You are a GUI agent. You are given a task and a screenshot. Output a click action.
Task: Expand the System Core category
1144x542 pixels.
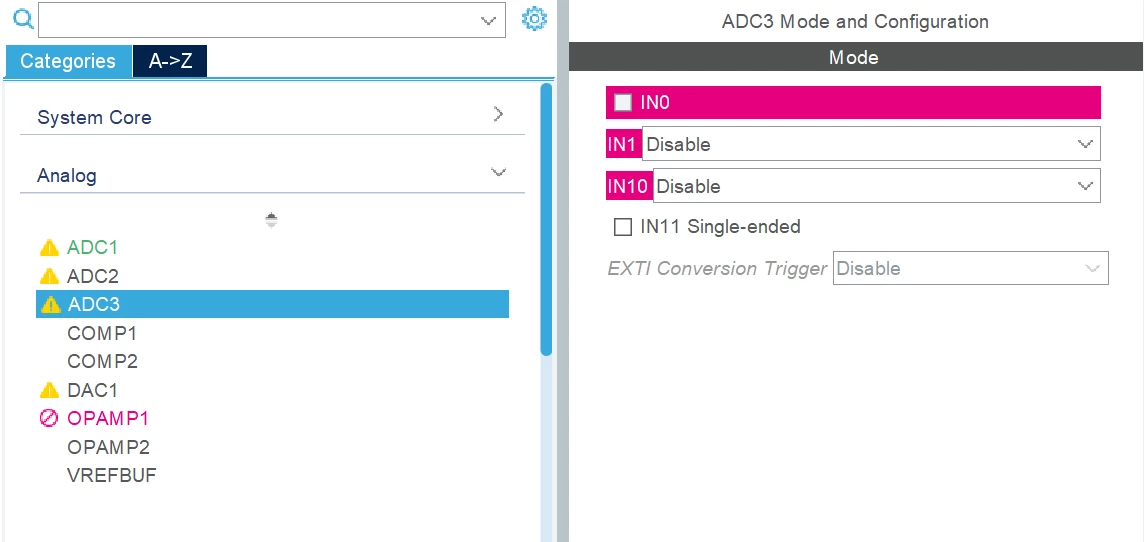point(272,117)
